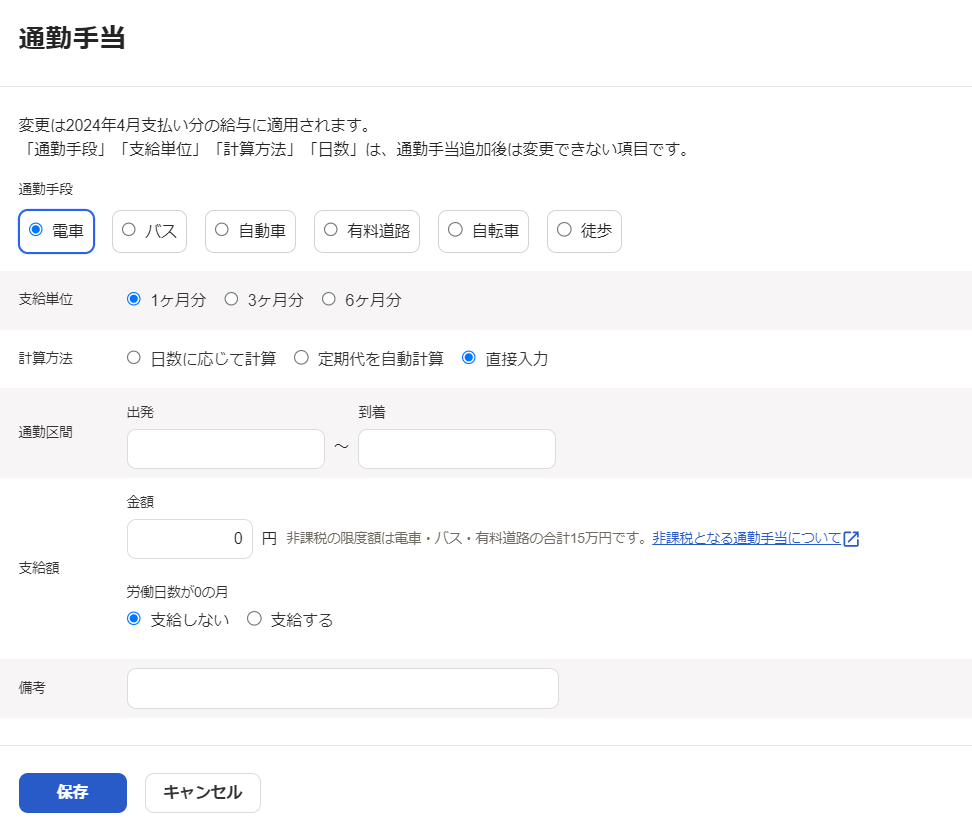Focus the 出発 station input field
This screenshot has height=829, width=972.
[226, 449]
